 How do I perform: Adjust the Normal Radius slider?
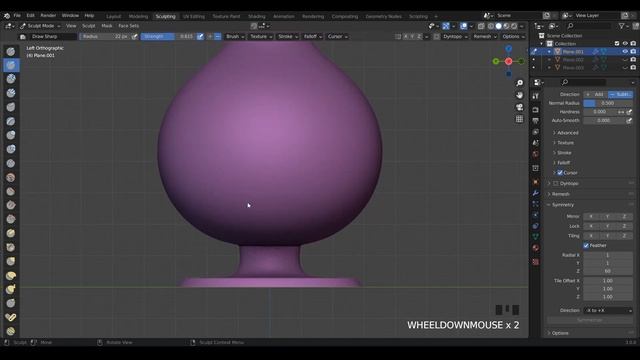click(x=608, y=103)
